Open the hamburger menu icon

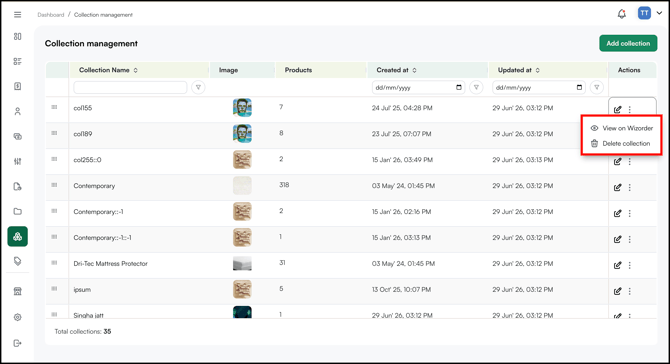pos(18,15)
